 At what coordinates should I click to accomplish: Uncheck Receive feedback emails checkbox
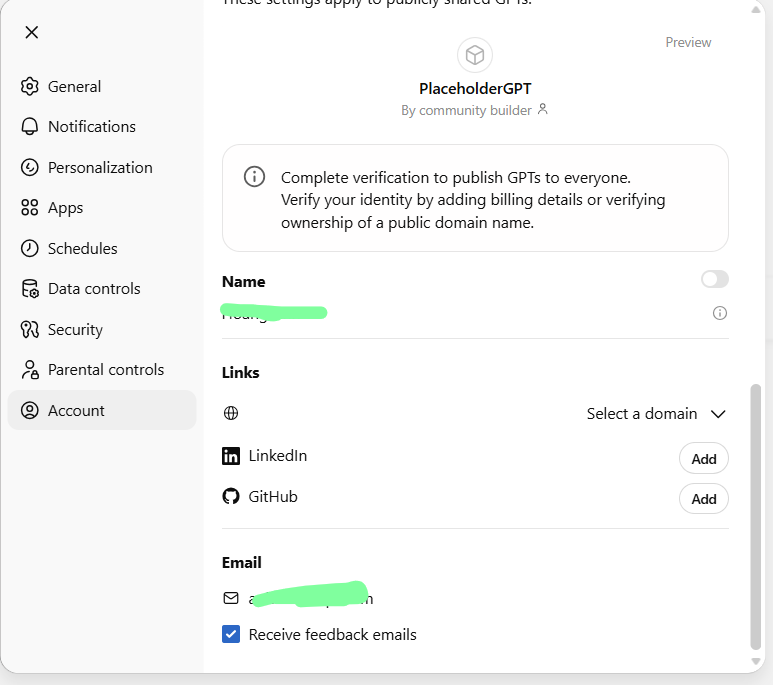(231, 634)
